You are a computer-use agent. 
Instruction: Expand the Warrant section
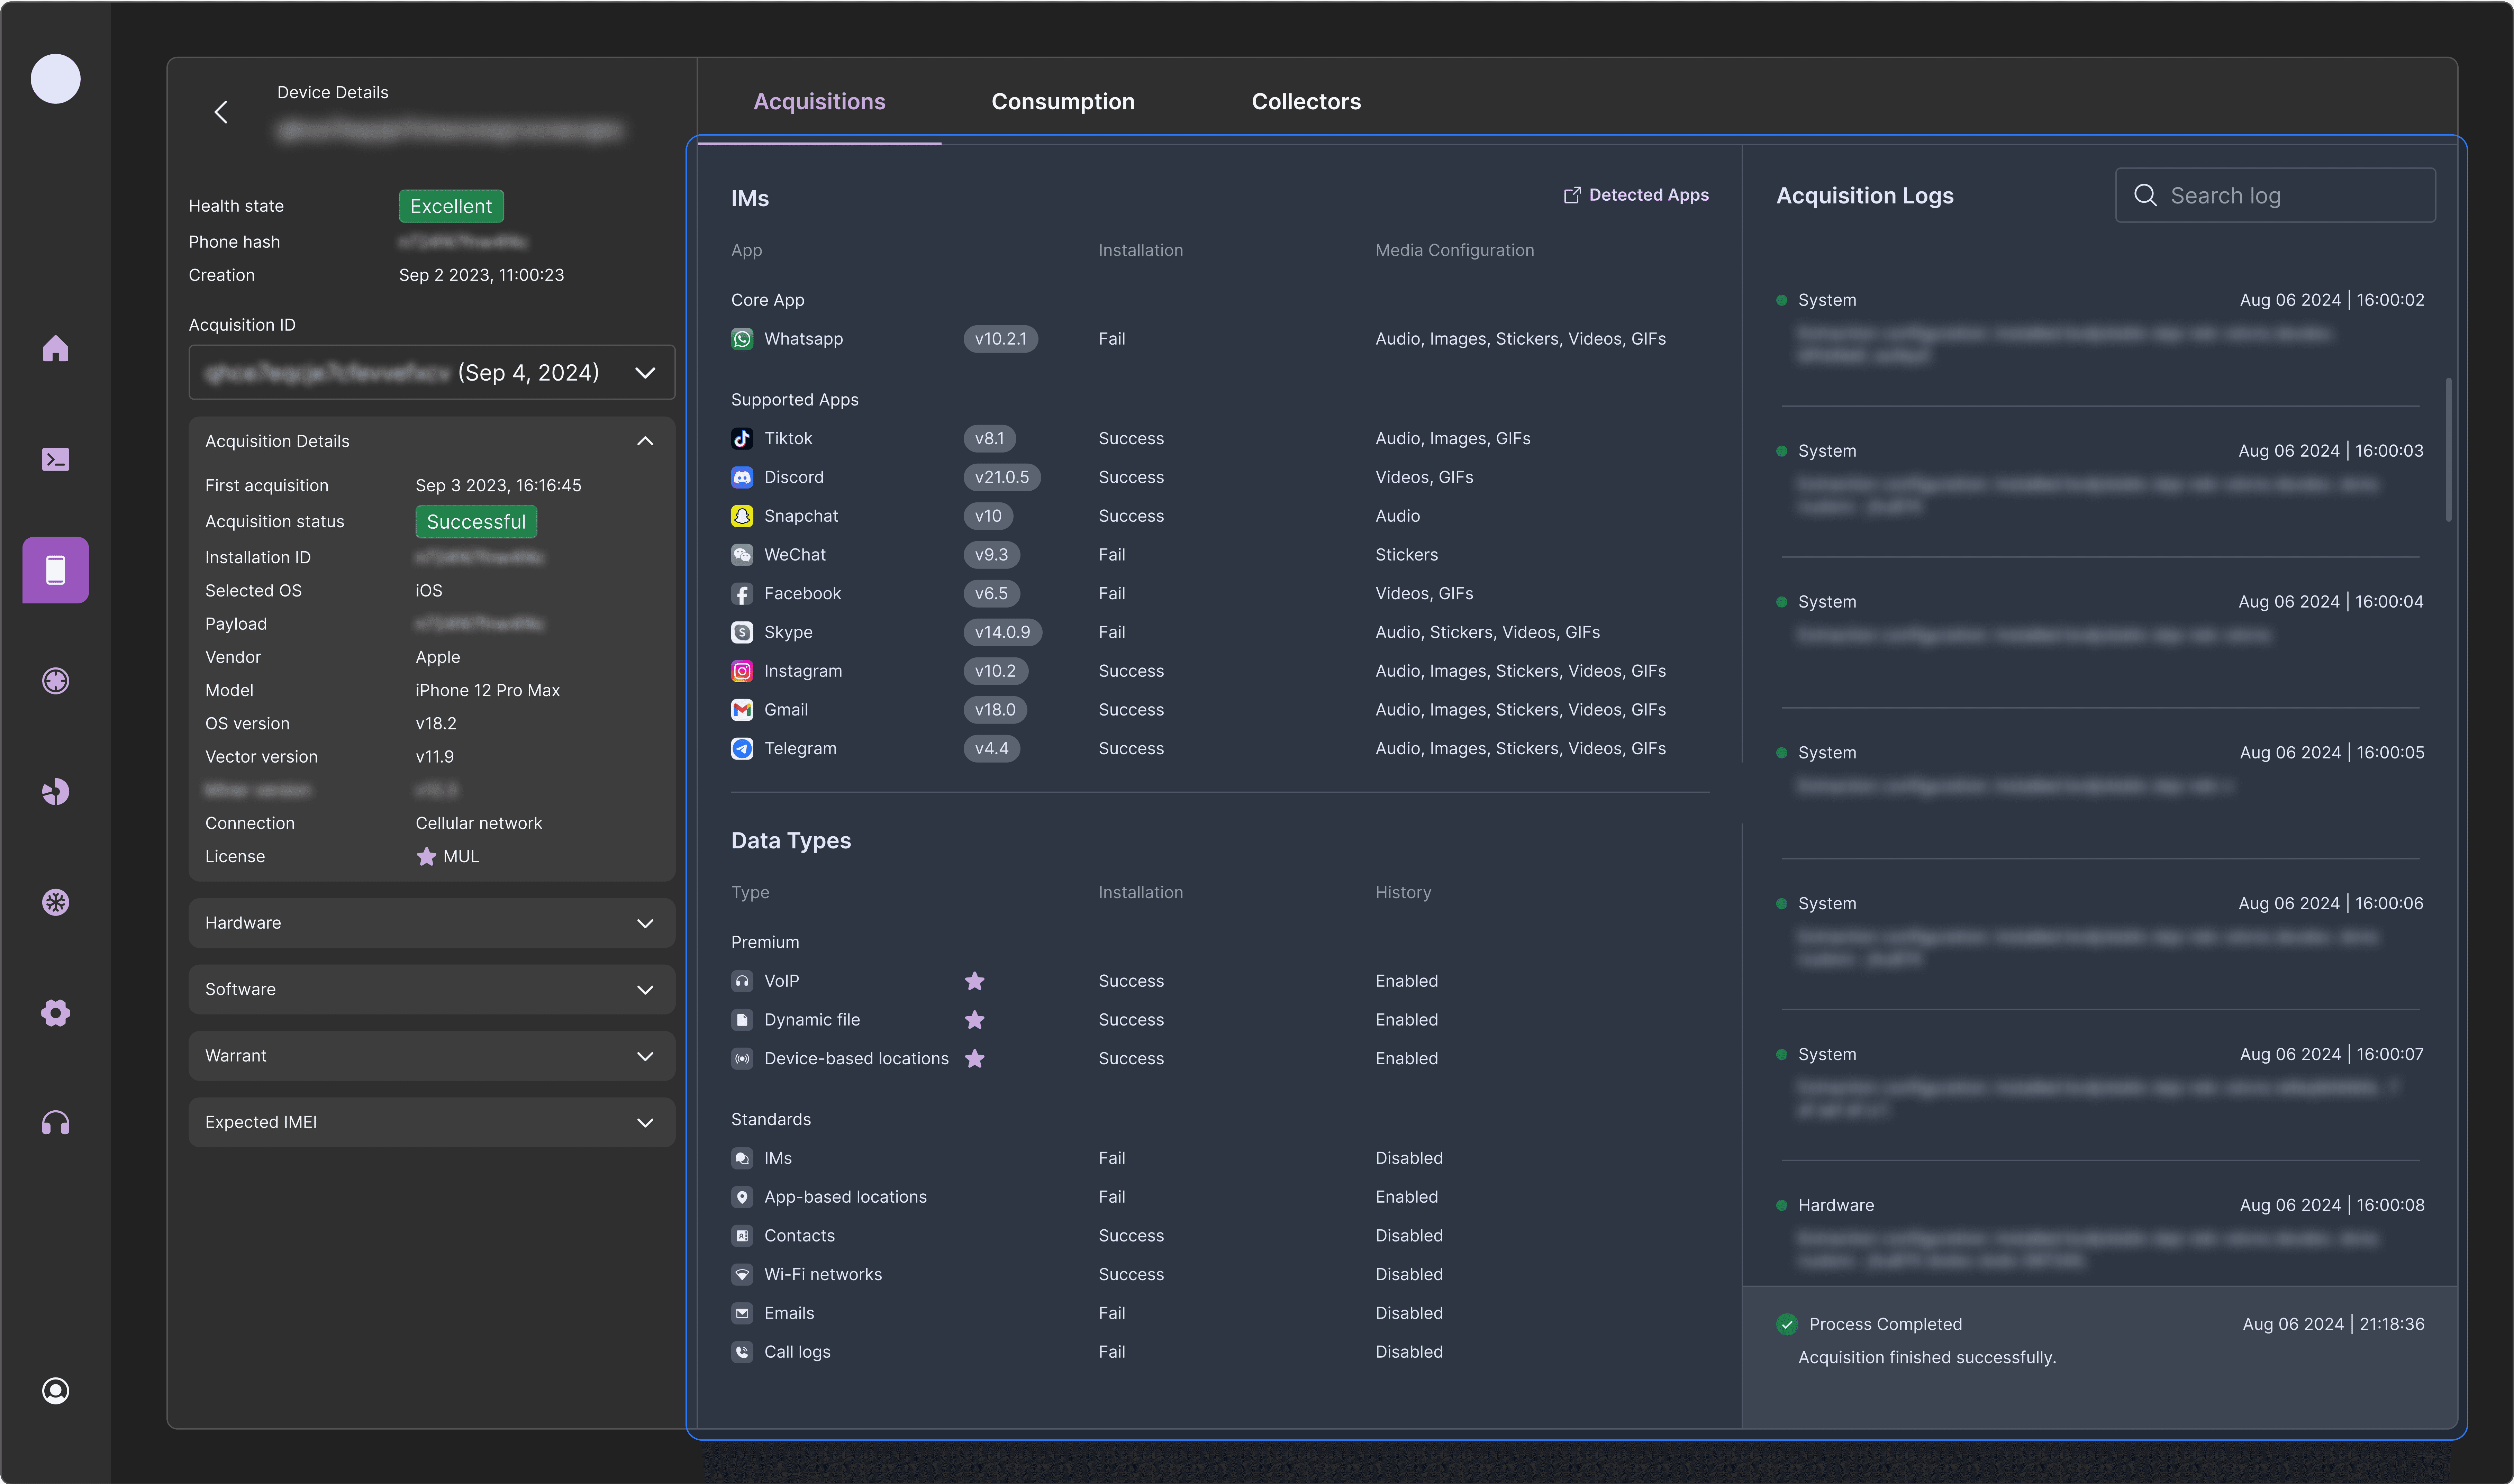[x=432, y=1056]
